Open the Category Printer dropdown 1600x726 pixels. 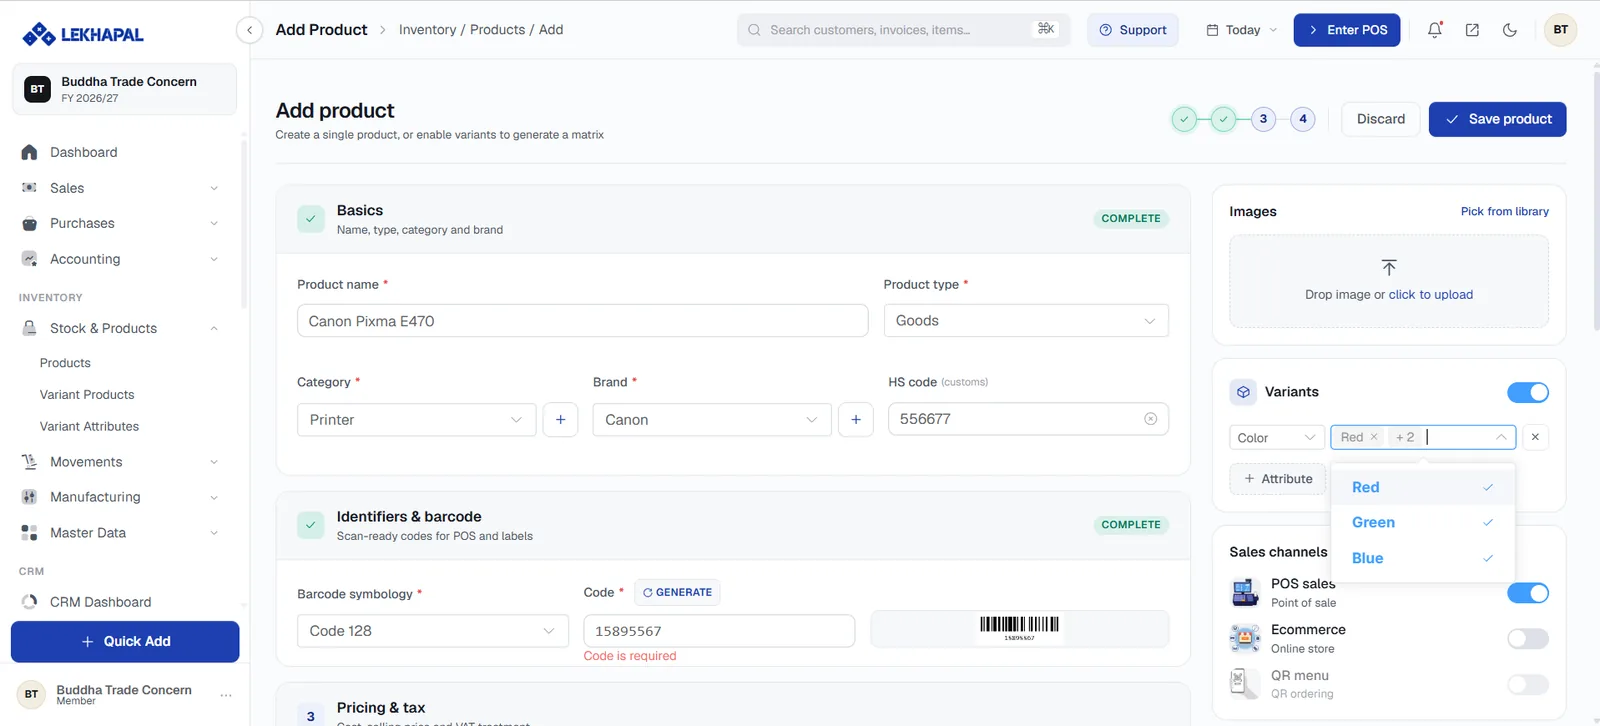[x=416, y=420]
